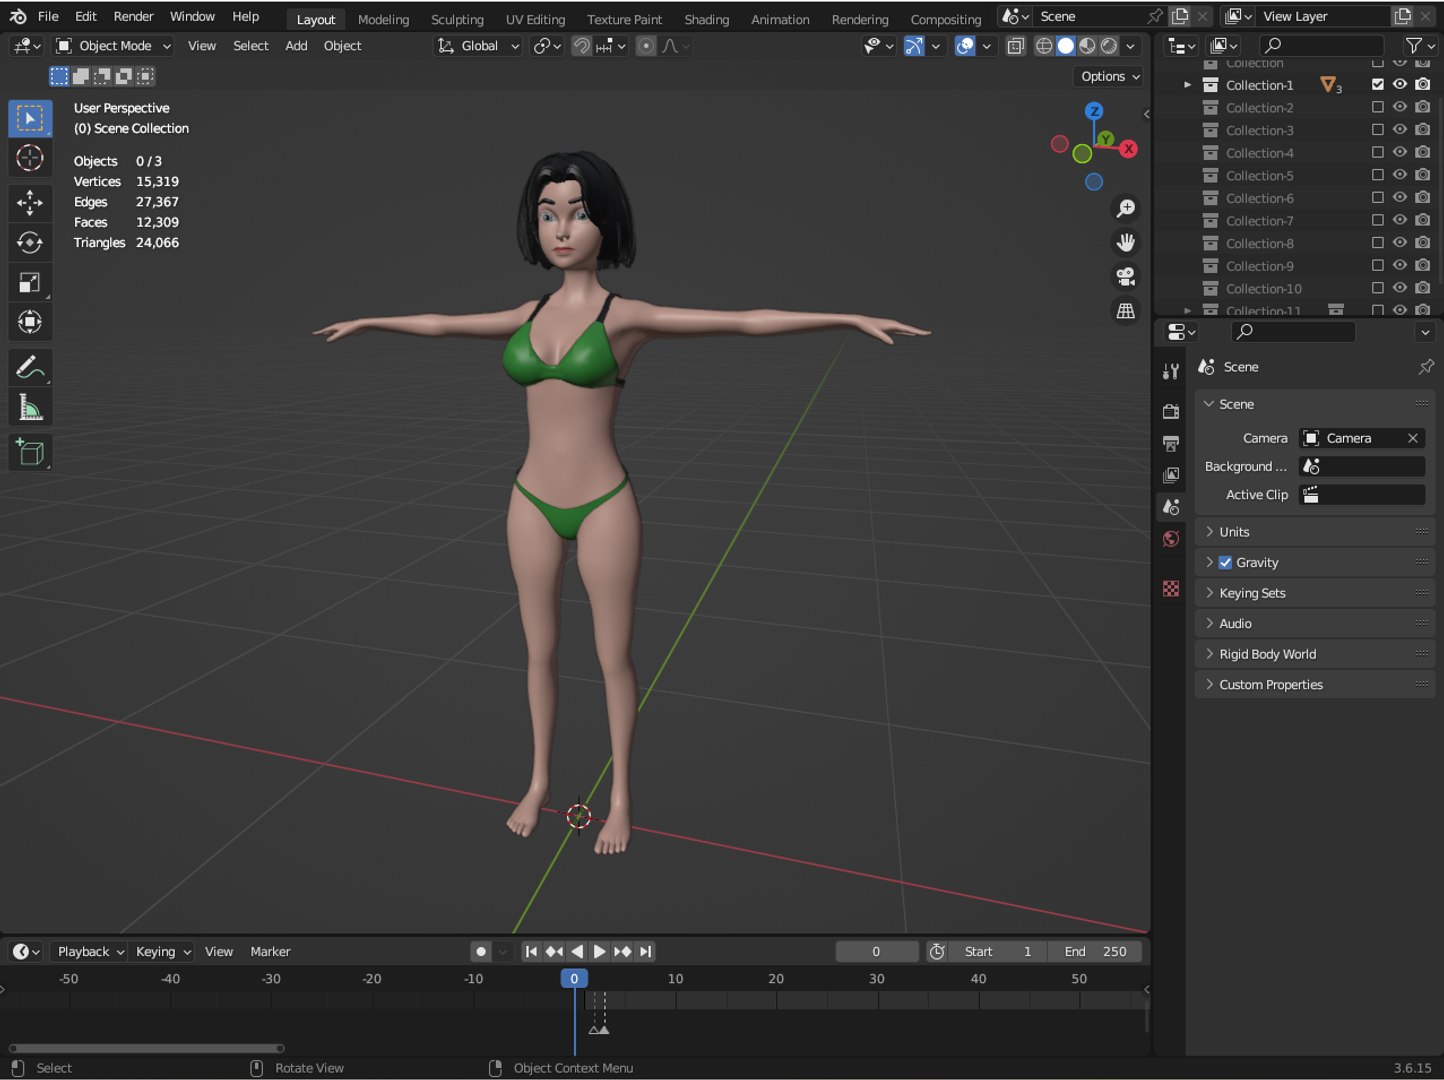This screenshot has width=1444, height=1080.
Task: Open the Tool properties tab icon
Action: click(x=1171, y=371)
